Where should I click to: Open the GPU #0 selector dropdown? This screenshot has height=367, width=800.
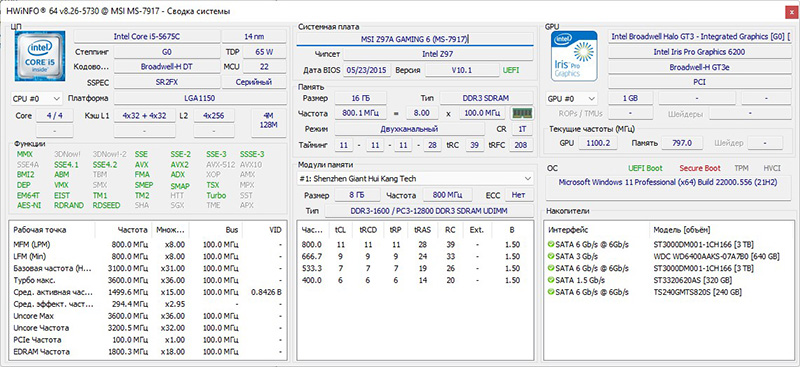[571, 99]
